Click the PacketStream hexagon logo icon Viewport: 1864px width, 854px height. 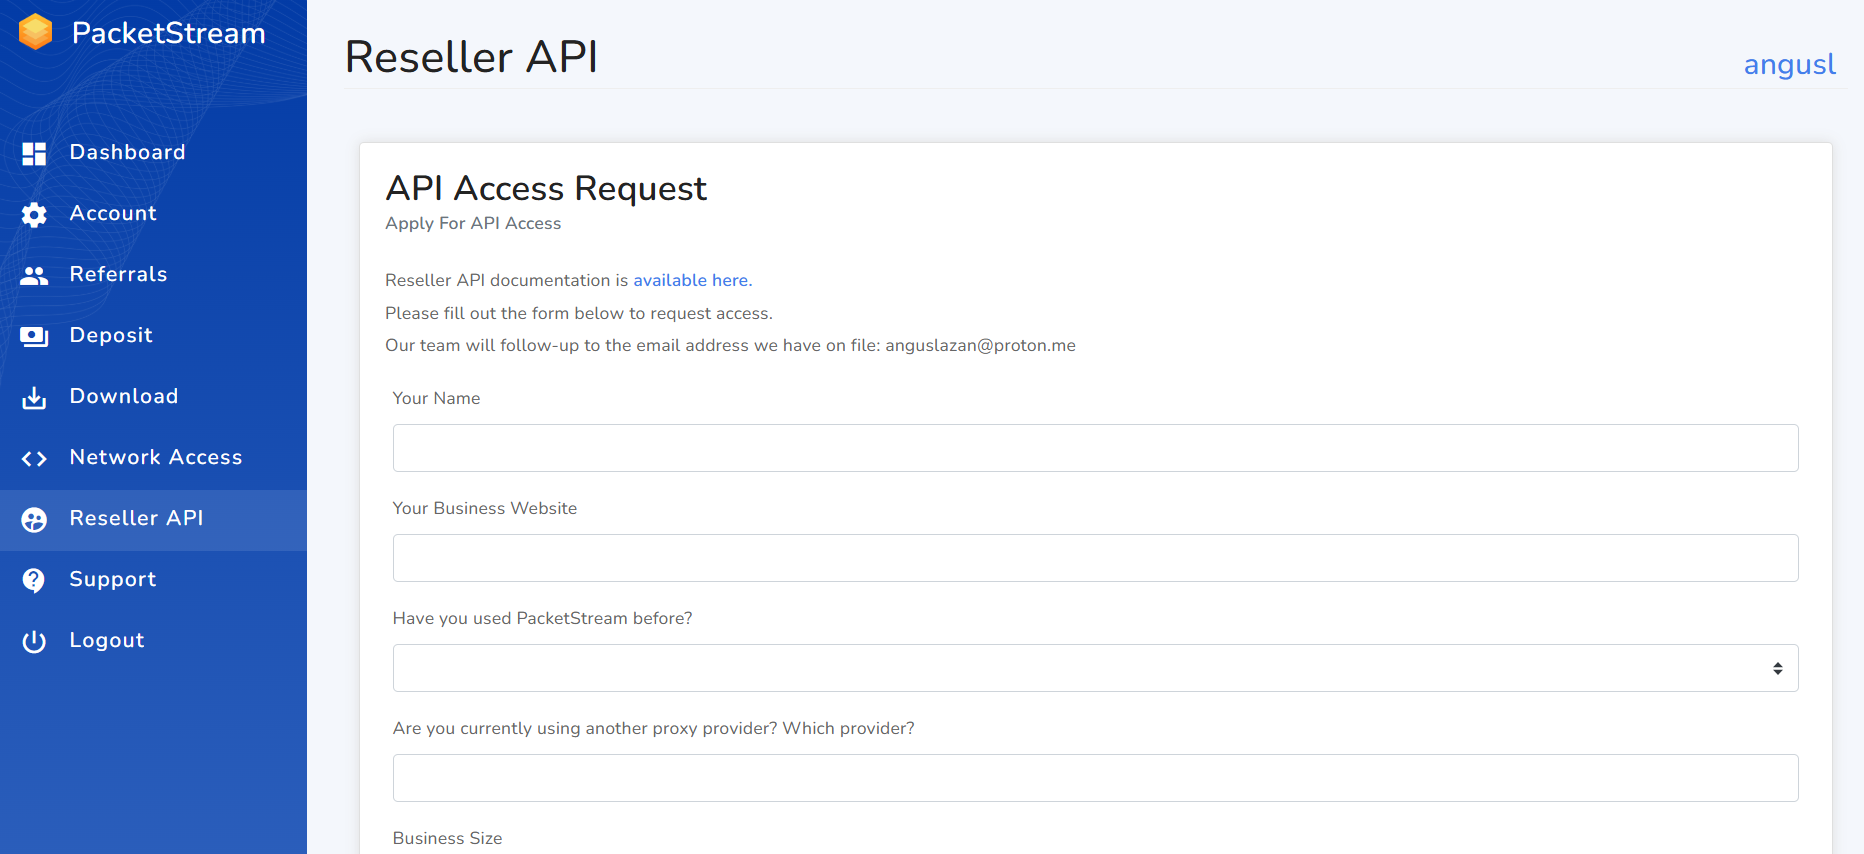click(x=36, y=32)
